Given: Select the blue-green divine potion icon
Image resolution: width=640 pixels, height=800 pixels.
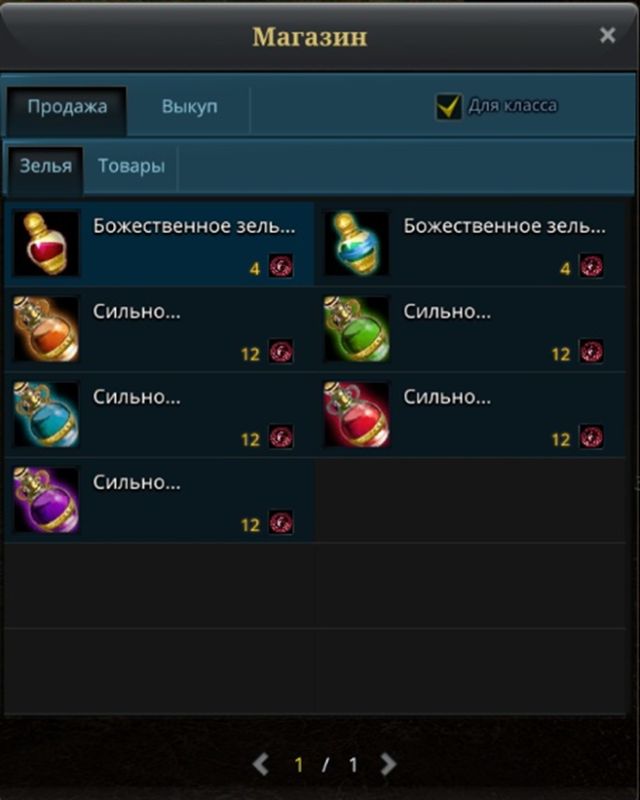Looking at the screenshot, I should (x=356, y=243).
